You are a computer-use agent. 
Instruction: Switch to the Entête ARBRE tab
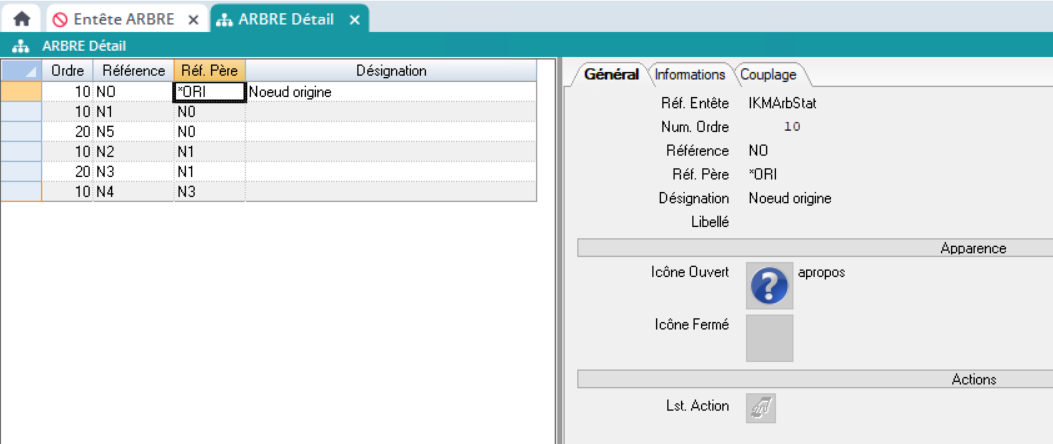[122, 19]
